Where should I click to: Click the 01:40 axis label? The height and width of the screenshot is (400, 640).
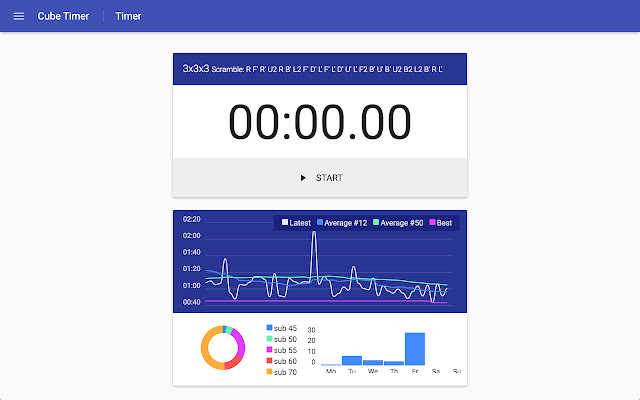(191, 252)
